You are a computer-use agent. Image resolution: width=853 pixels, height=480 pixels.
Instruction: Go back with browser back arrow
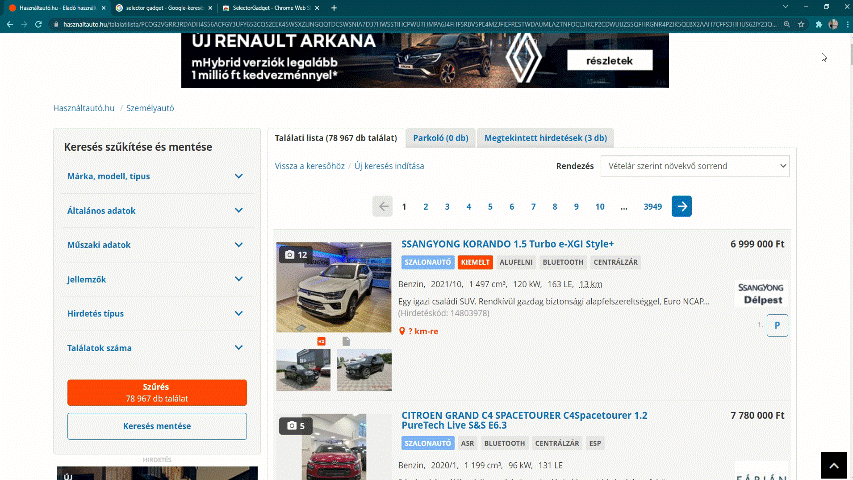10,24
